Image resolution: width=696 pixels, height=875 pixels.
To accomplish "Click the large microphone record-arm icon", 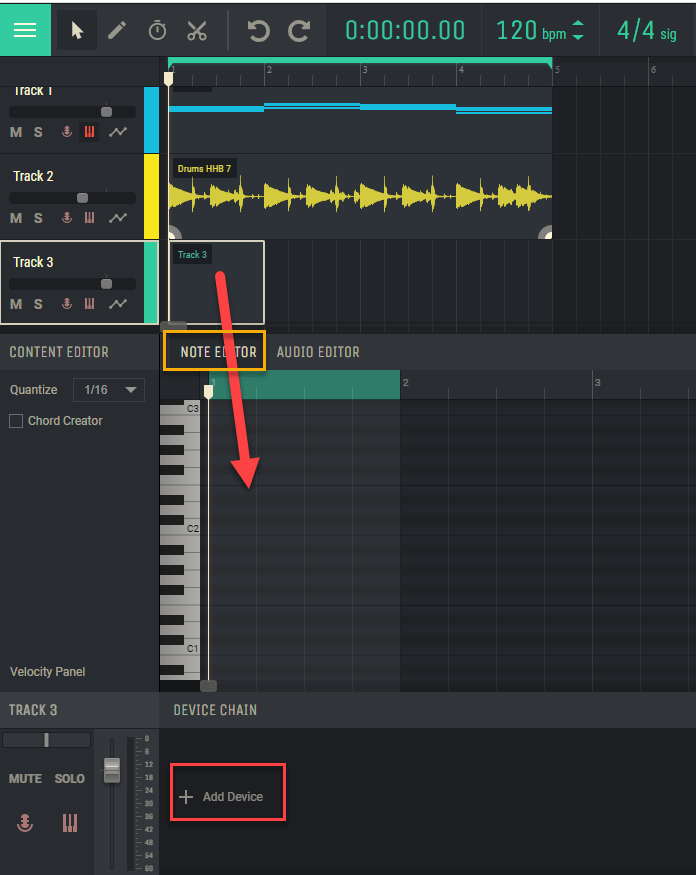I will pyautogui.click(x=25, y=823).
